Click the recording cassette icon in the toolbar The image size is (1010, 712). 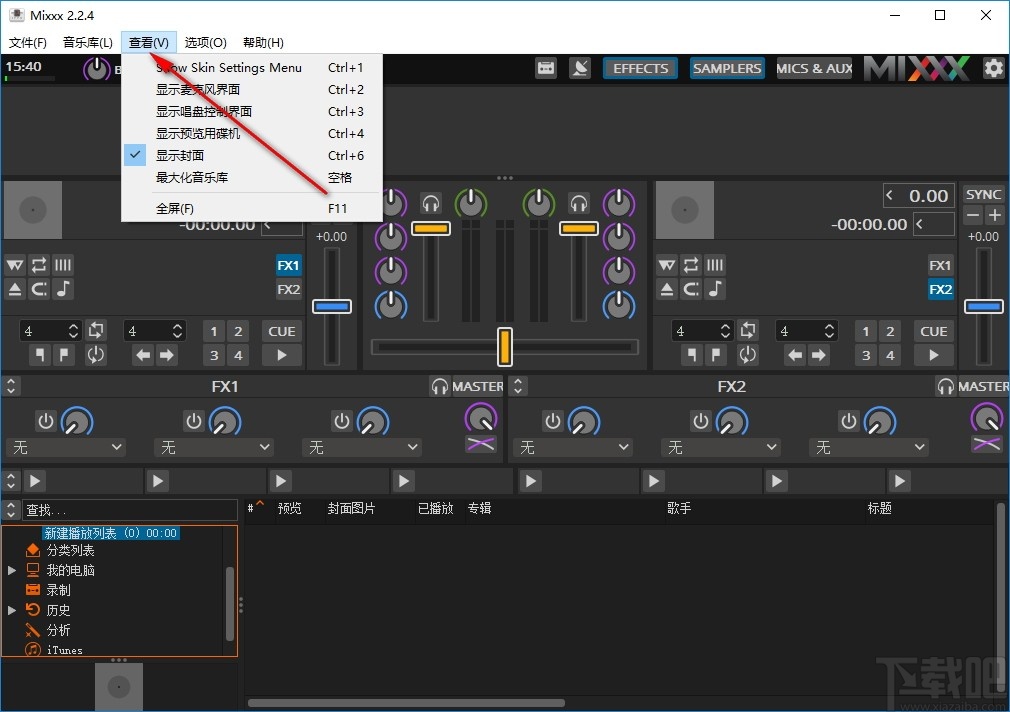pos(546,67)
